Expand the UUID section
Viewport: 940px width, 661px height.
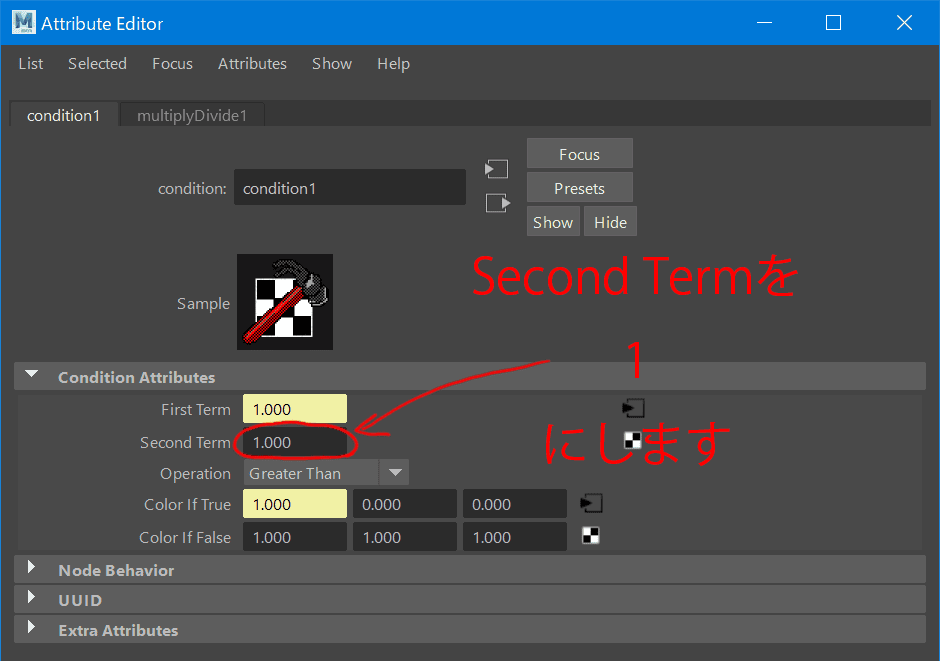pyautogui.click(x=32, y=599)
